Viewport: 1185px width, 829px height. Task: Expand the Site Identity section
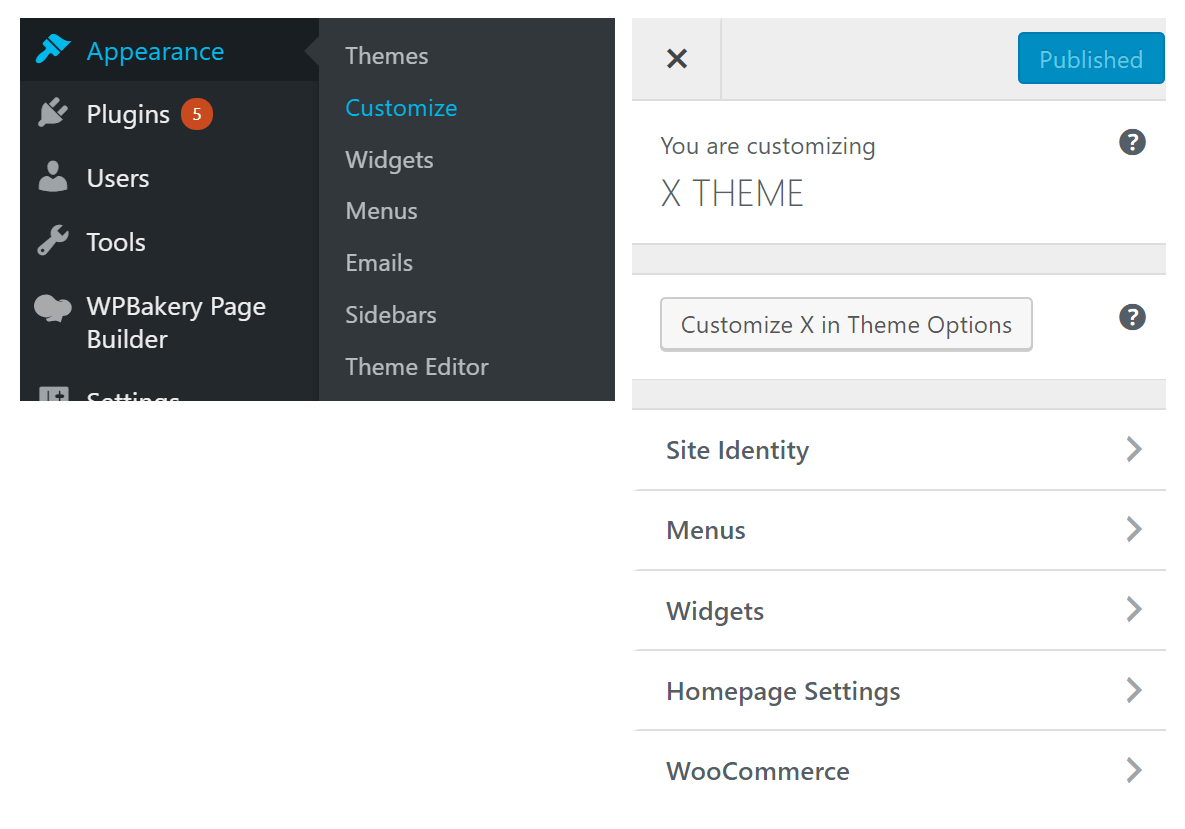(899, 450)
